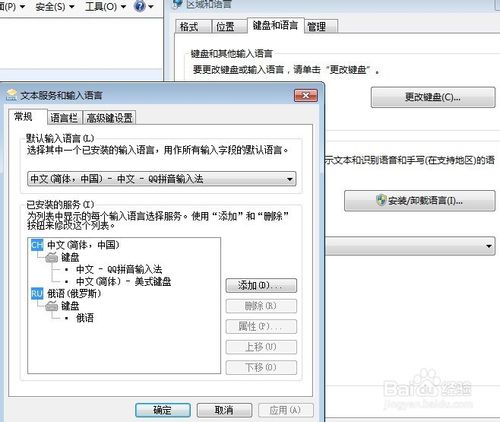Click the 添加(D)... button
Screen dimensions: 500x422
pyautogui.click(x=261, y=286)
